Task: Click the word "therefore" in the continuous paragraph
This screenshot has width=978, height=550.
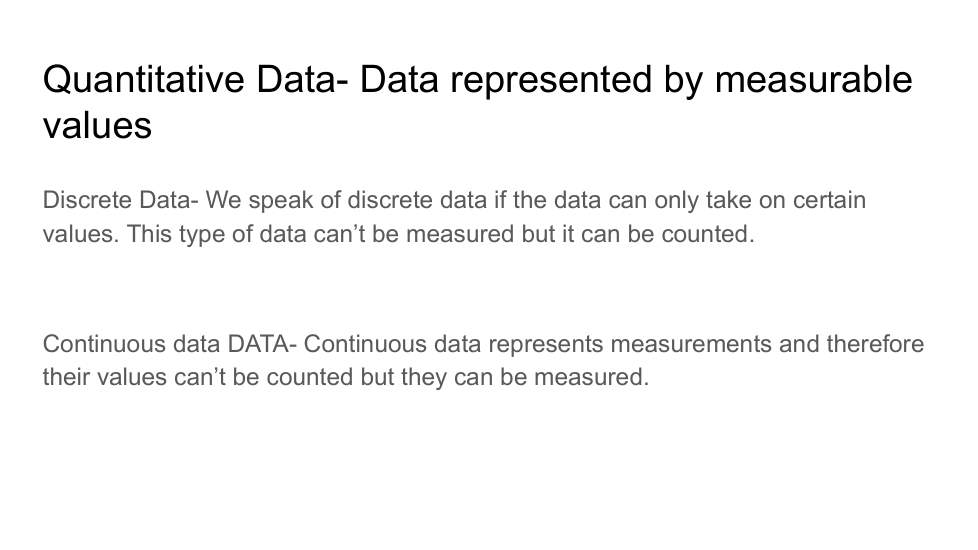Action: pos(875,345)
